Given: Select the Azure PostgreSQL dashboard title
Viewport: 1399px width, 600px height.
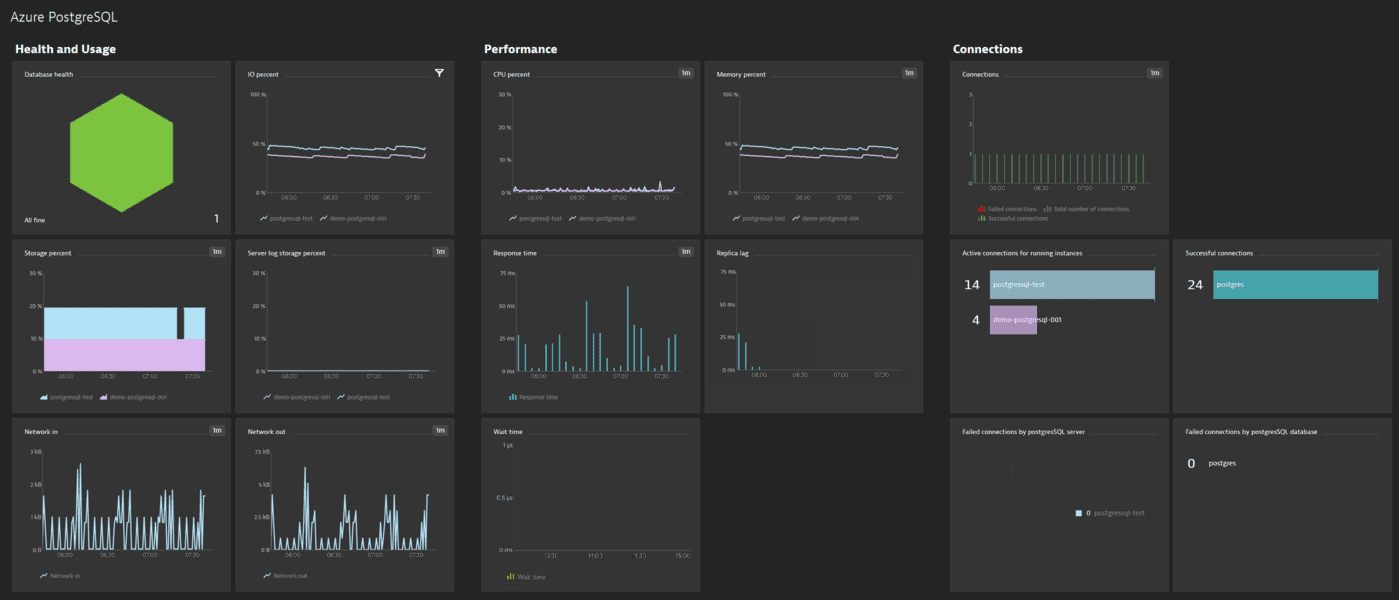Looking at the screenshot, I should point(66,16).
